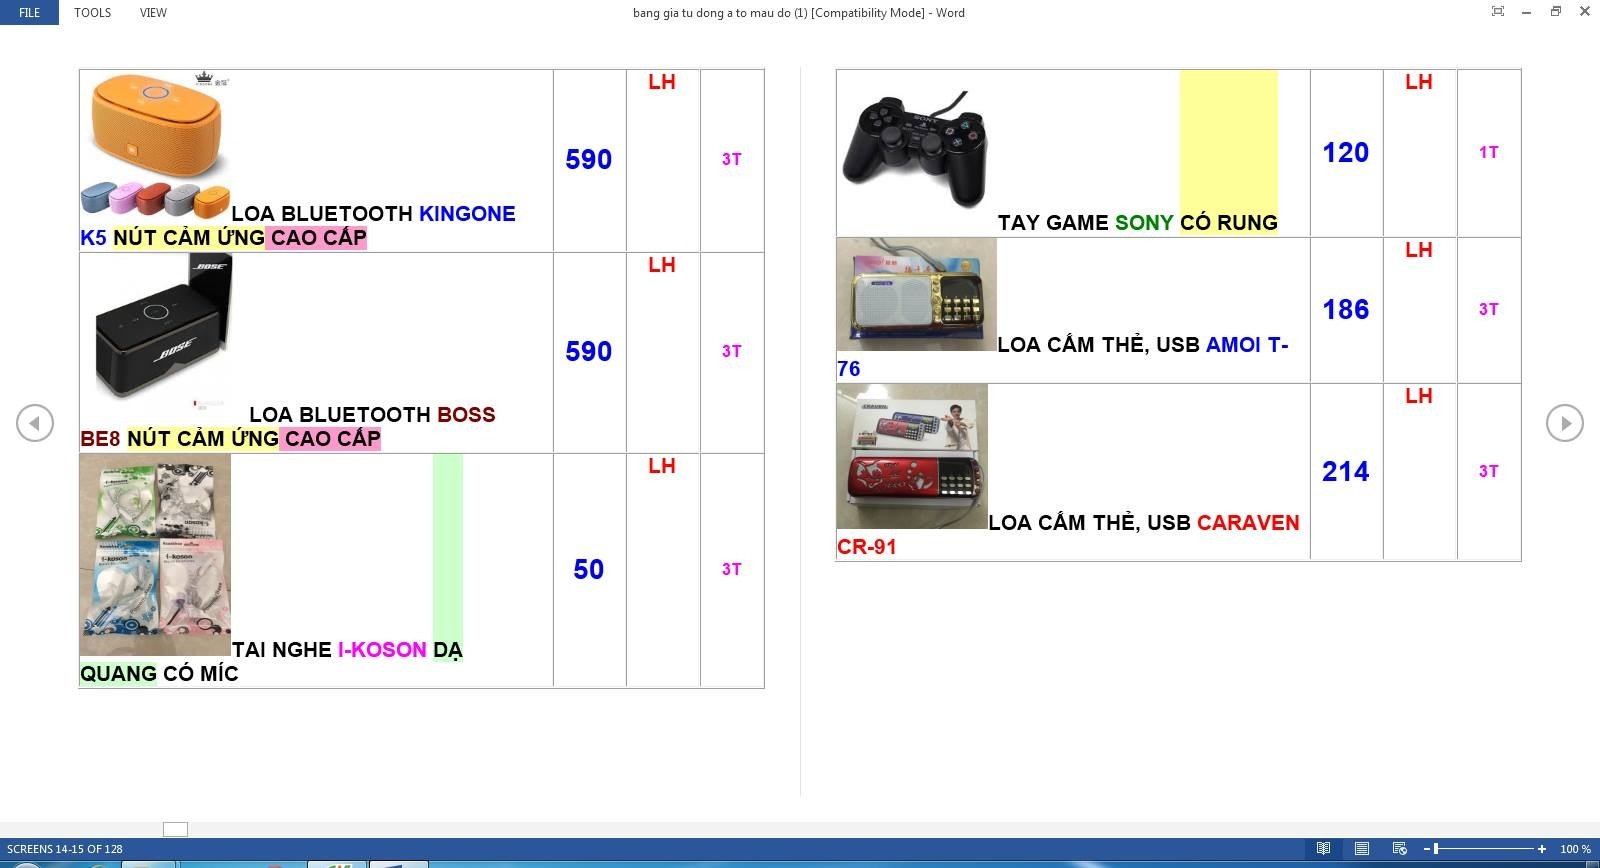Select the red Caraven CR-91 speaker image

(x=912, y=456)
